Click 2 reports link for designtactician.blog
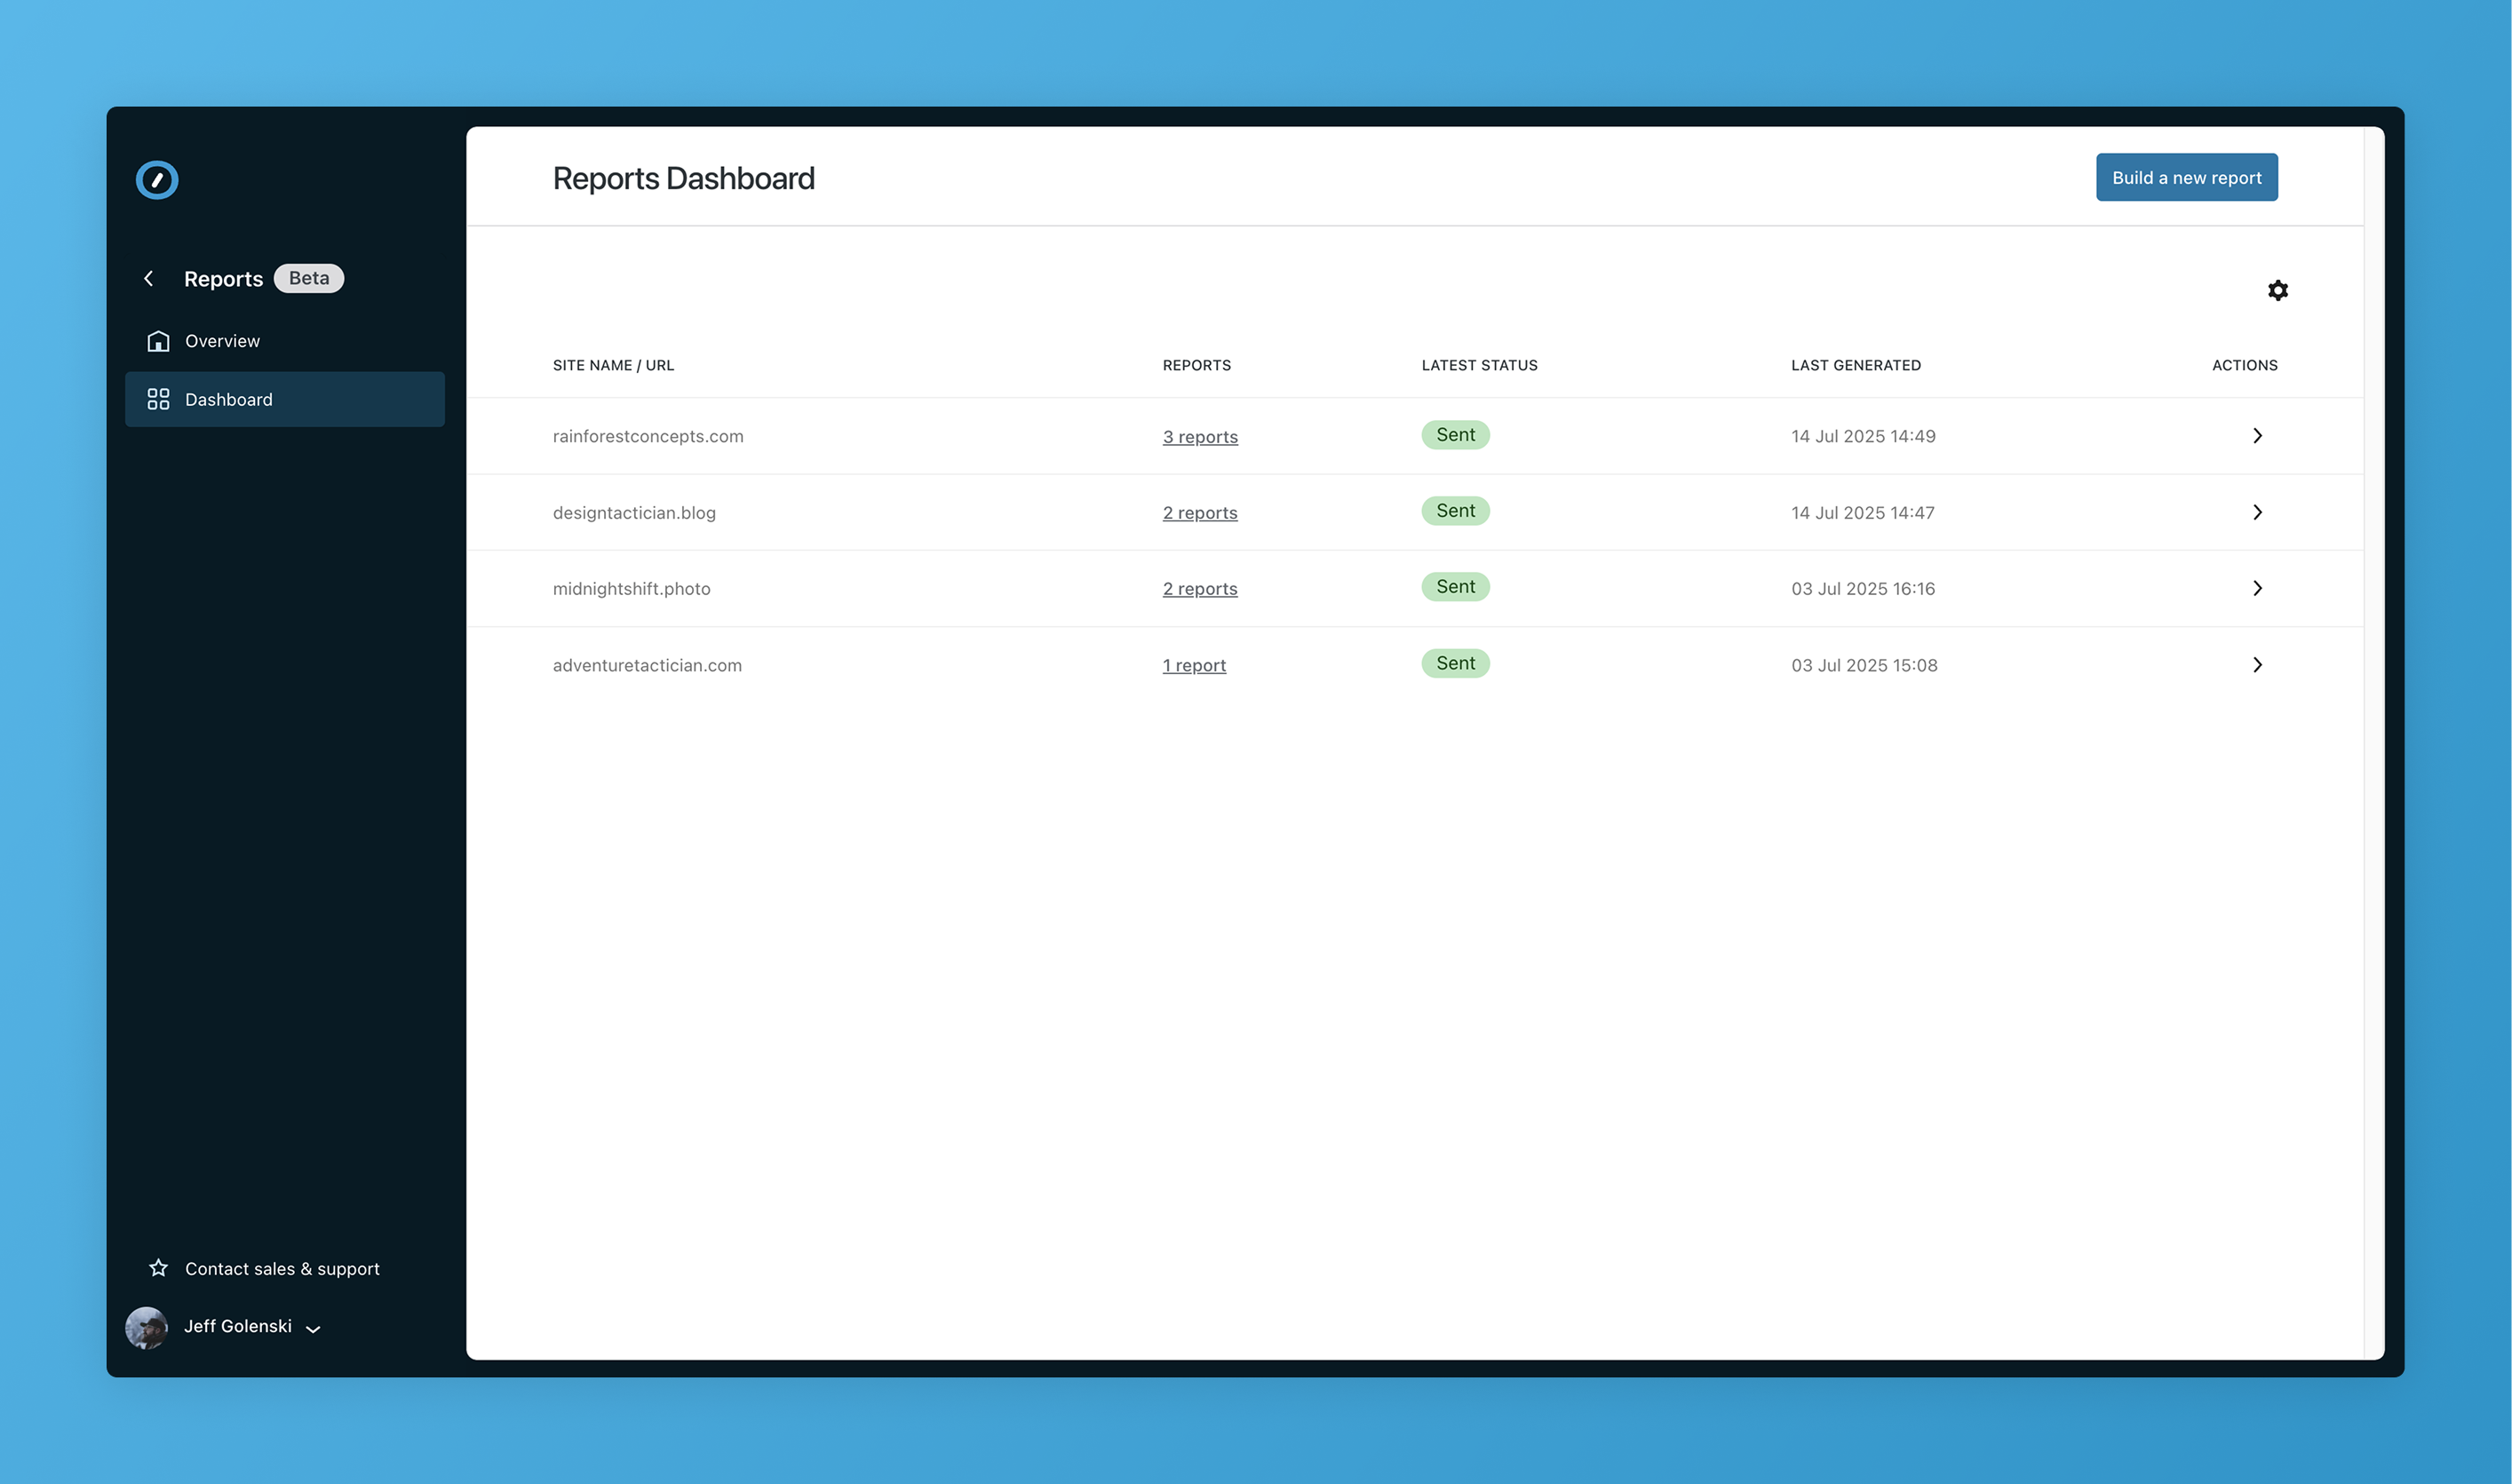Viewport: 2512px width, 1484px height. point(1199,513)
